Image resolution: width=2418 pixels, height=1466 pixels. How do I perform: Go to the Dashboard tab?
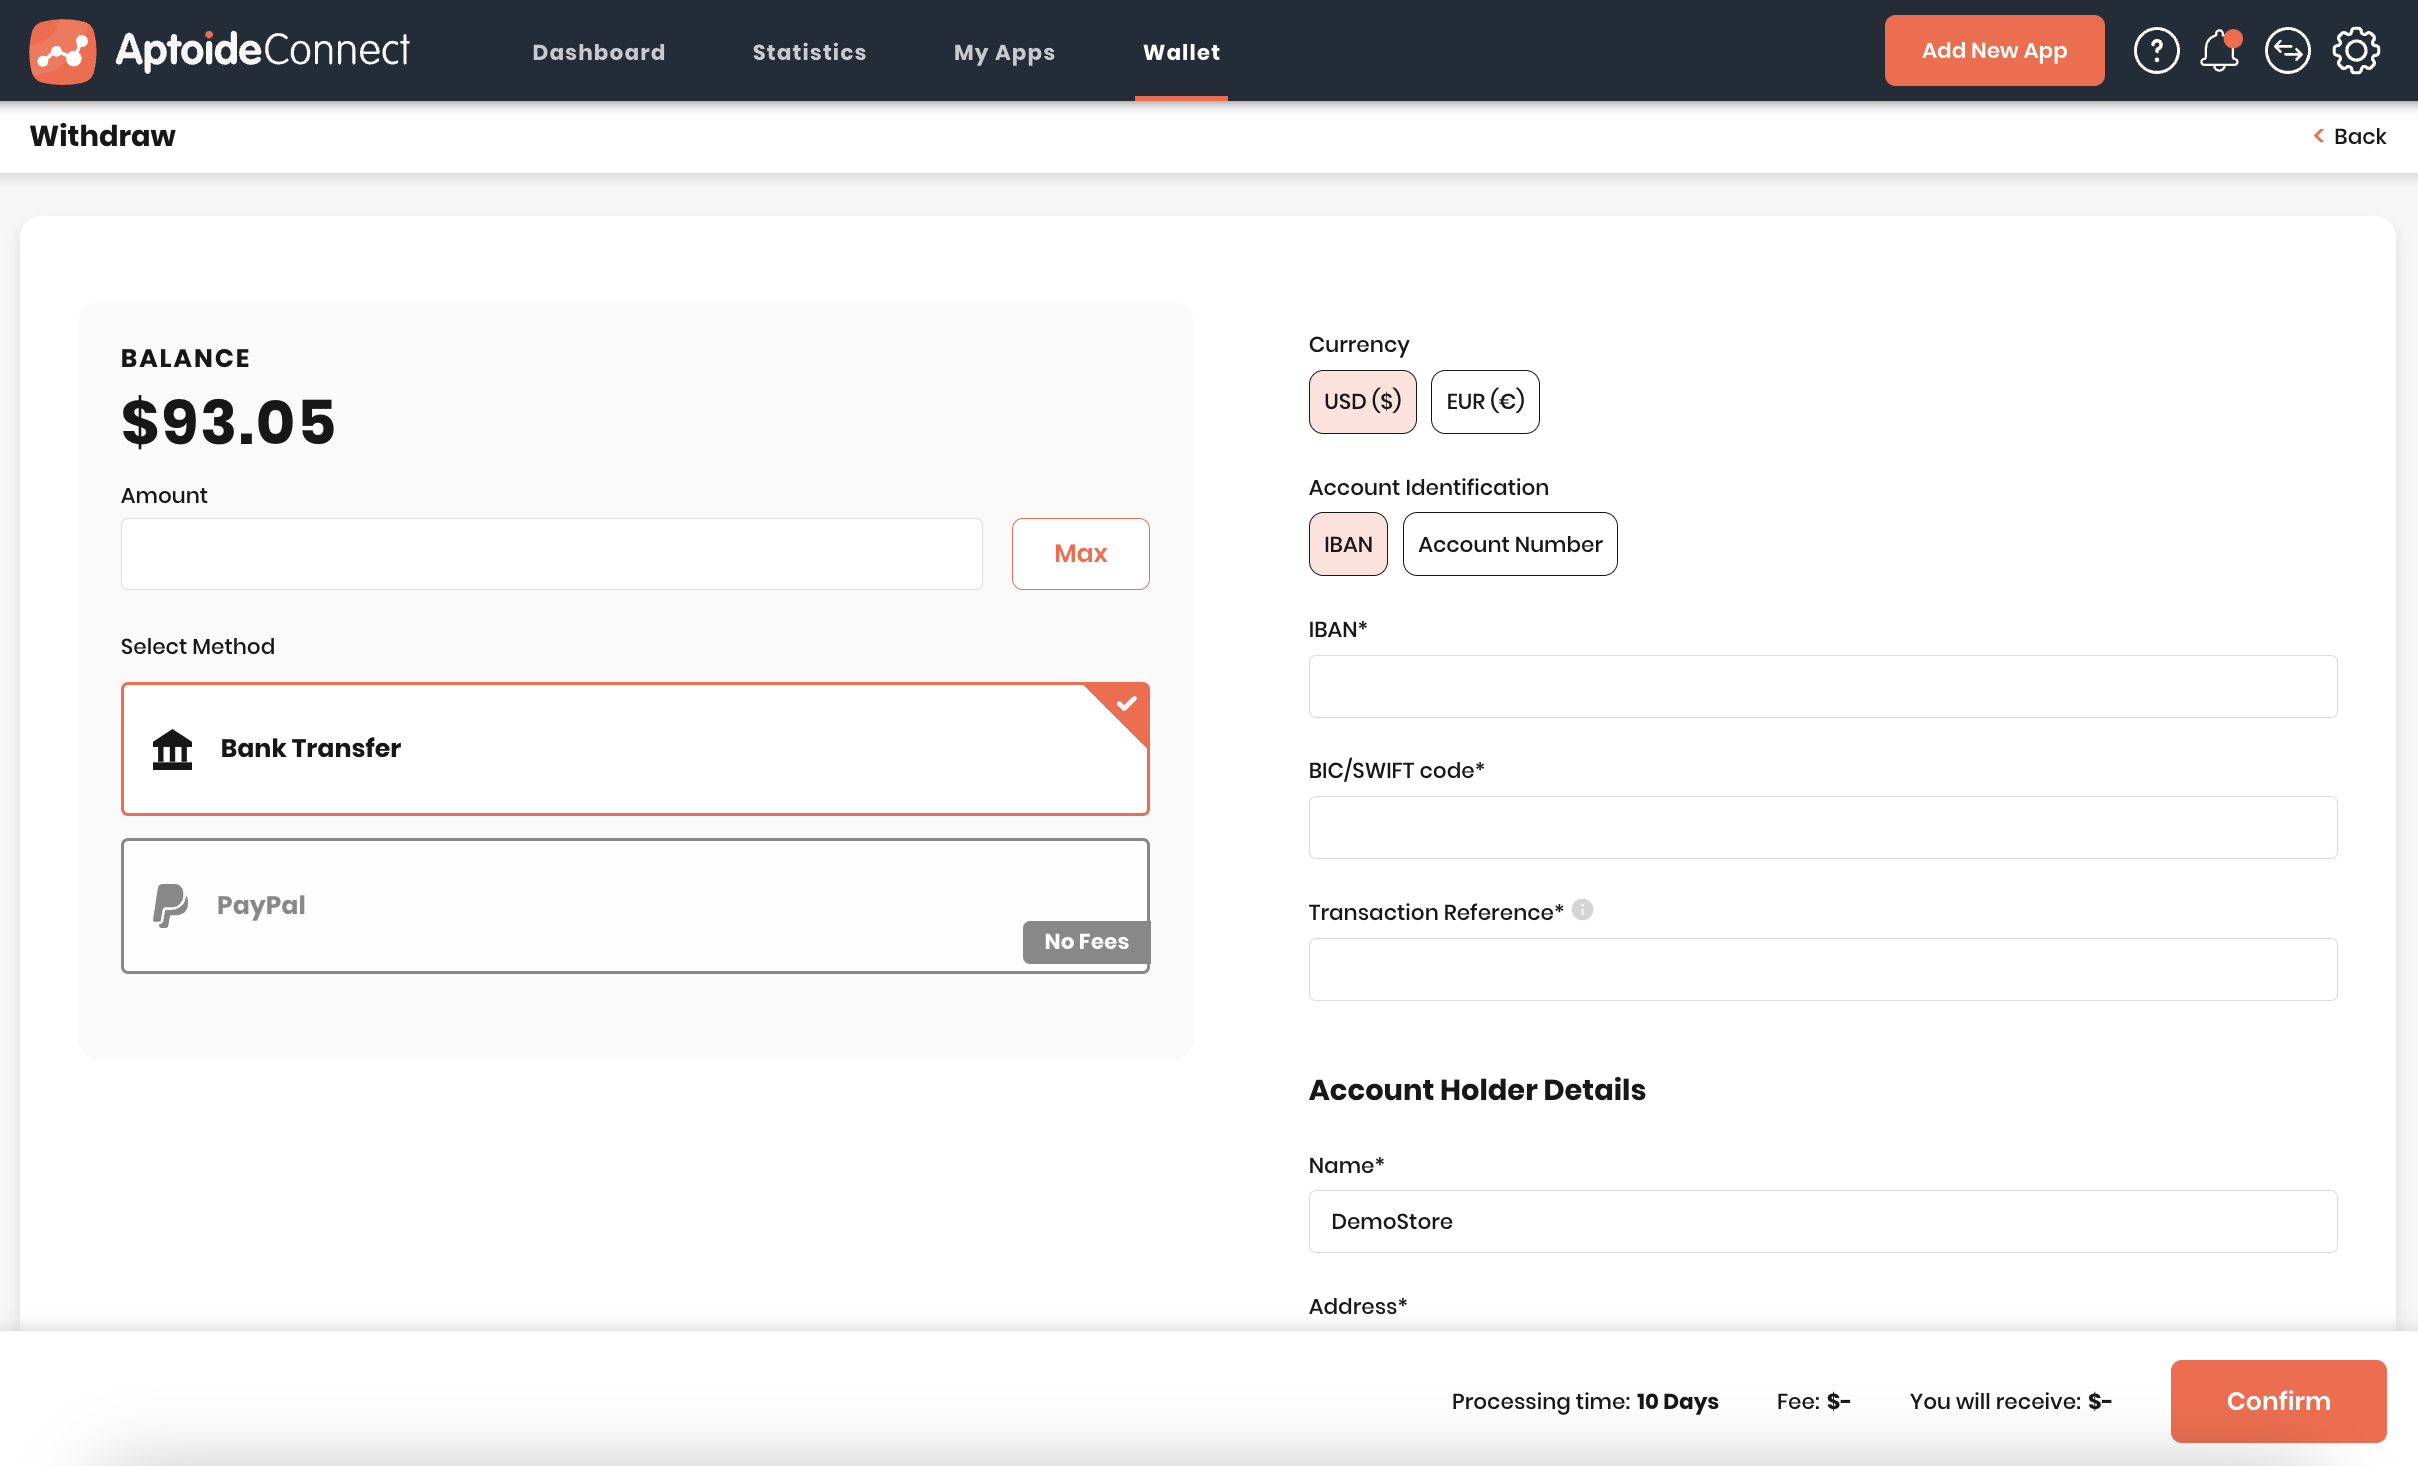[x=598, y=52]
